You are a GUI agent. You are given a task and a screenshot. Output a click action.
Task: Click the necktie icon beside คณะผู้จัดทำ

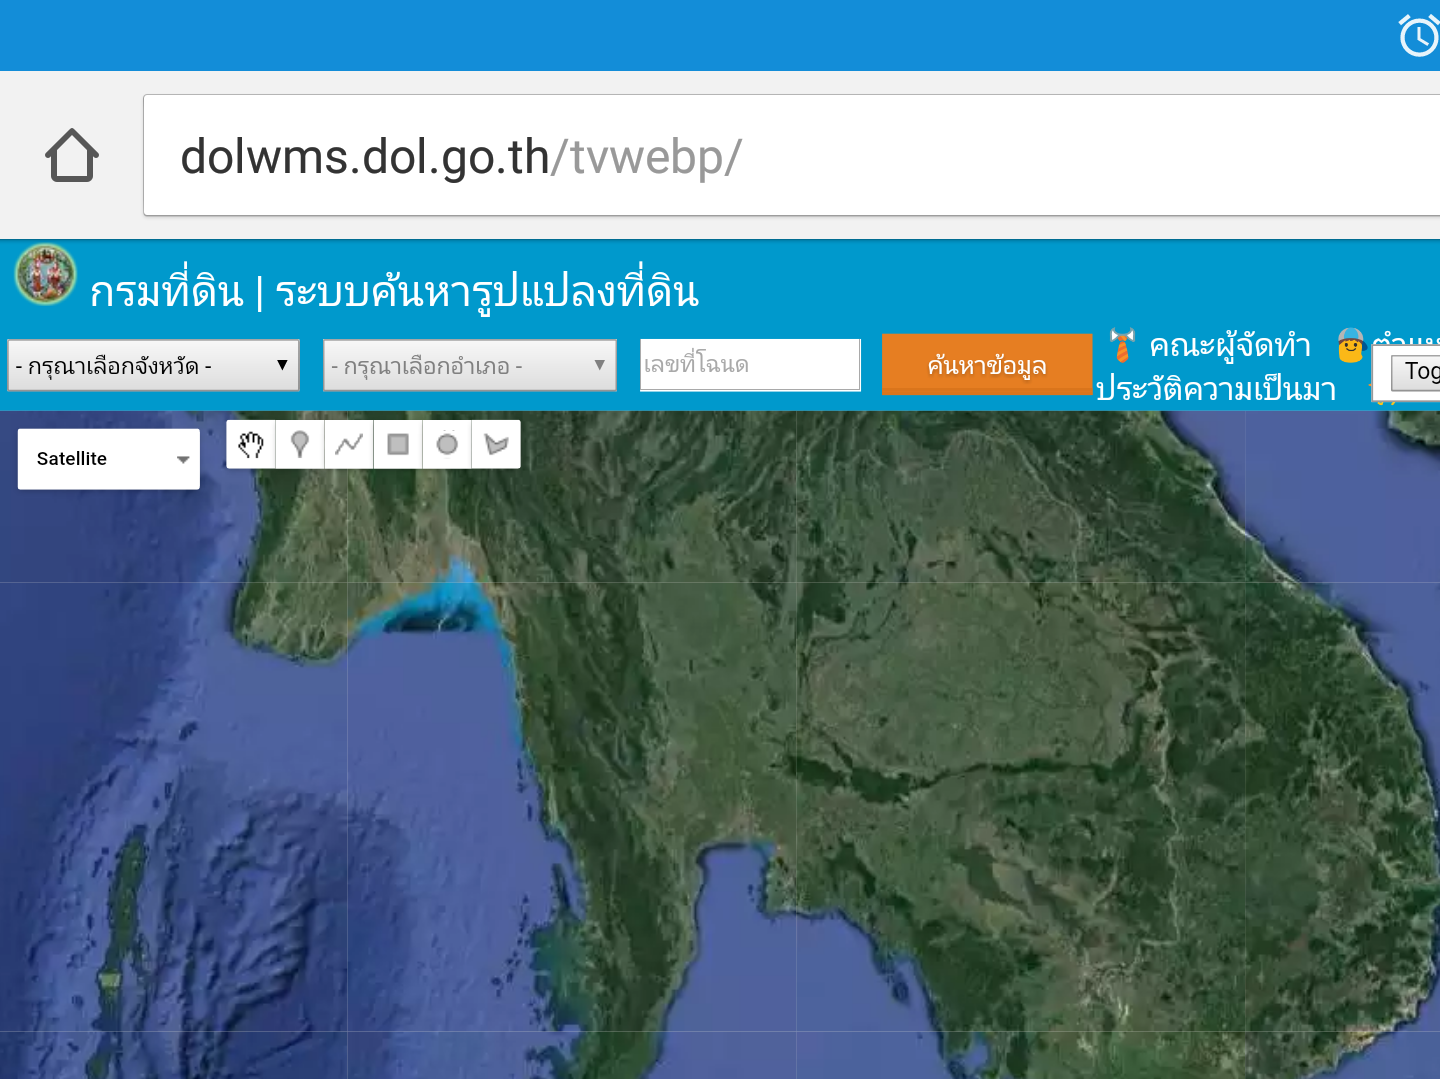tap(1122, 346)
